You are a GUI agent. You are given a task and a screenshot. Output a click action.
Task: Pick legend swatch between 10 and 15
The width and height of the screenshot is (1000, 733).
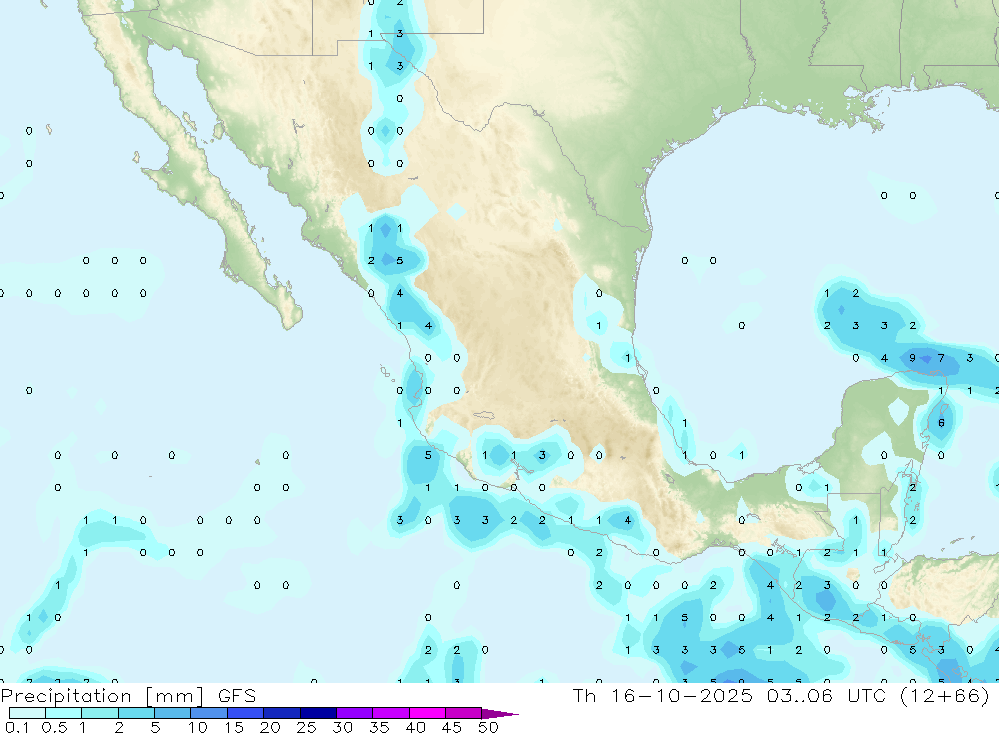point(209,713)
